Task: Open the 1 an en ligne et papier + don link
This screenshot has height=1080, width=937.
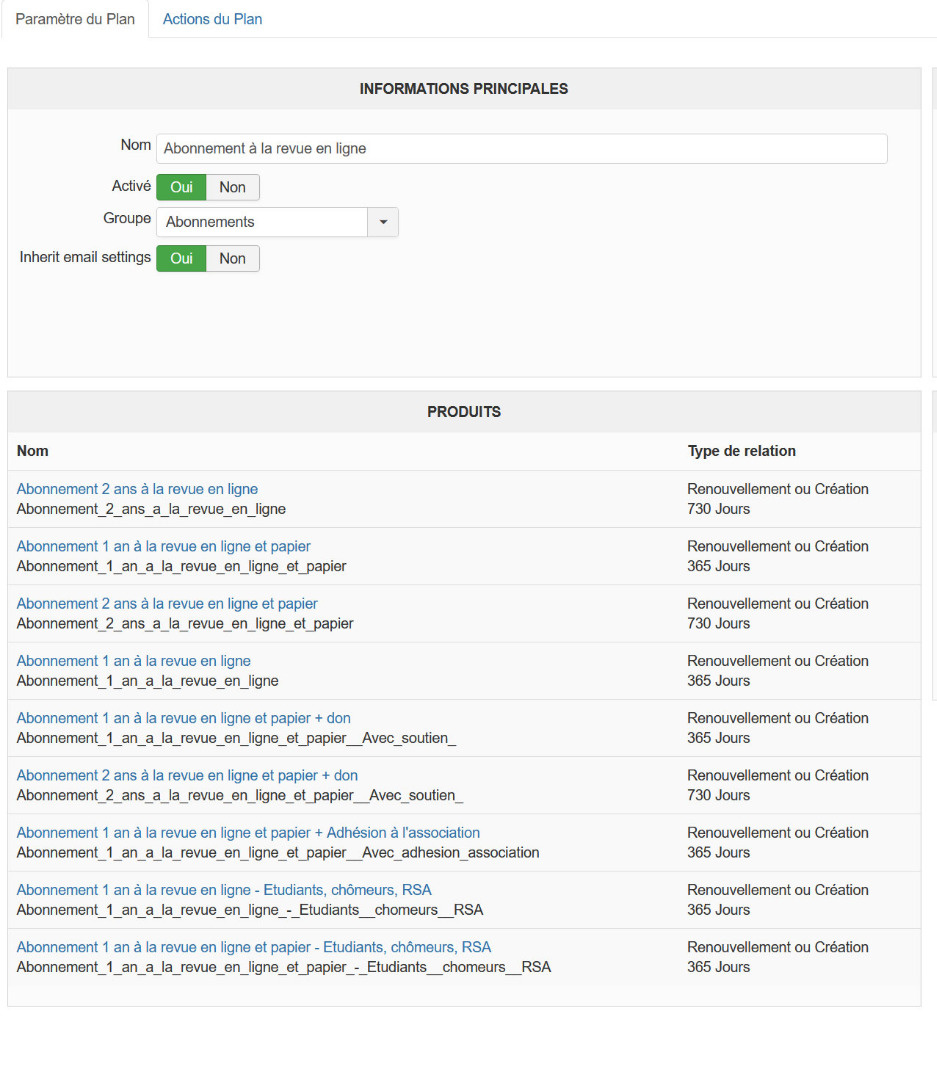Action: [183, 718]
